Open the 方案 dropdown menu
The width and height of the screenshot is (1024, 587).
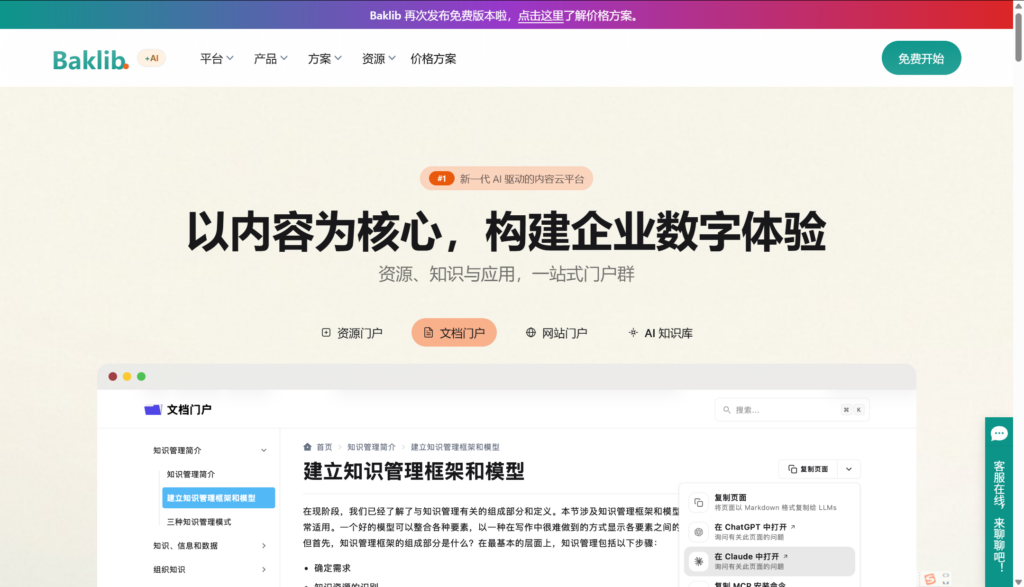[x=325, y=59]
